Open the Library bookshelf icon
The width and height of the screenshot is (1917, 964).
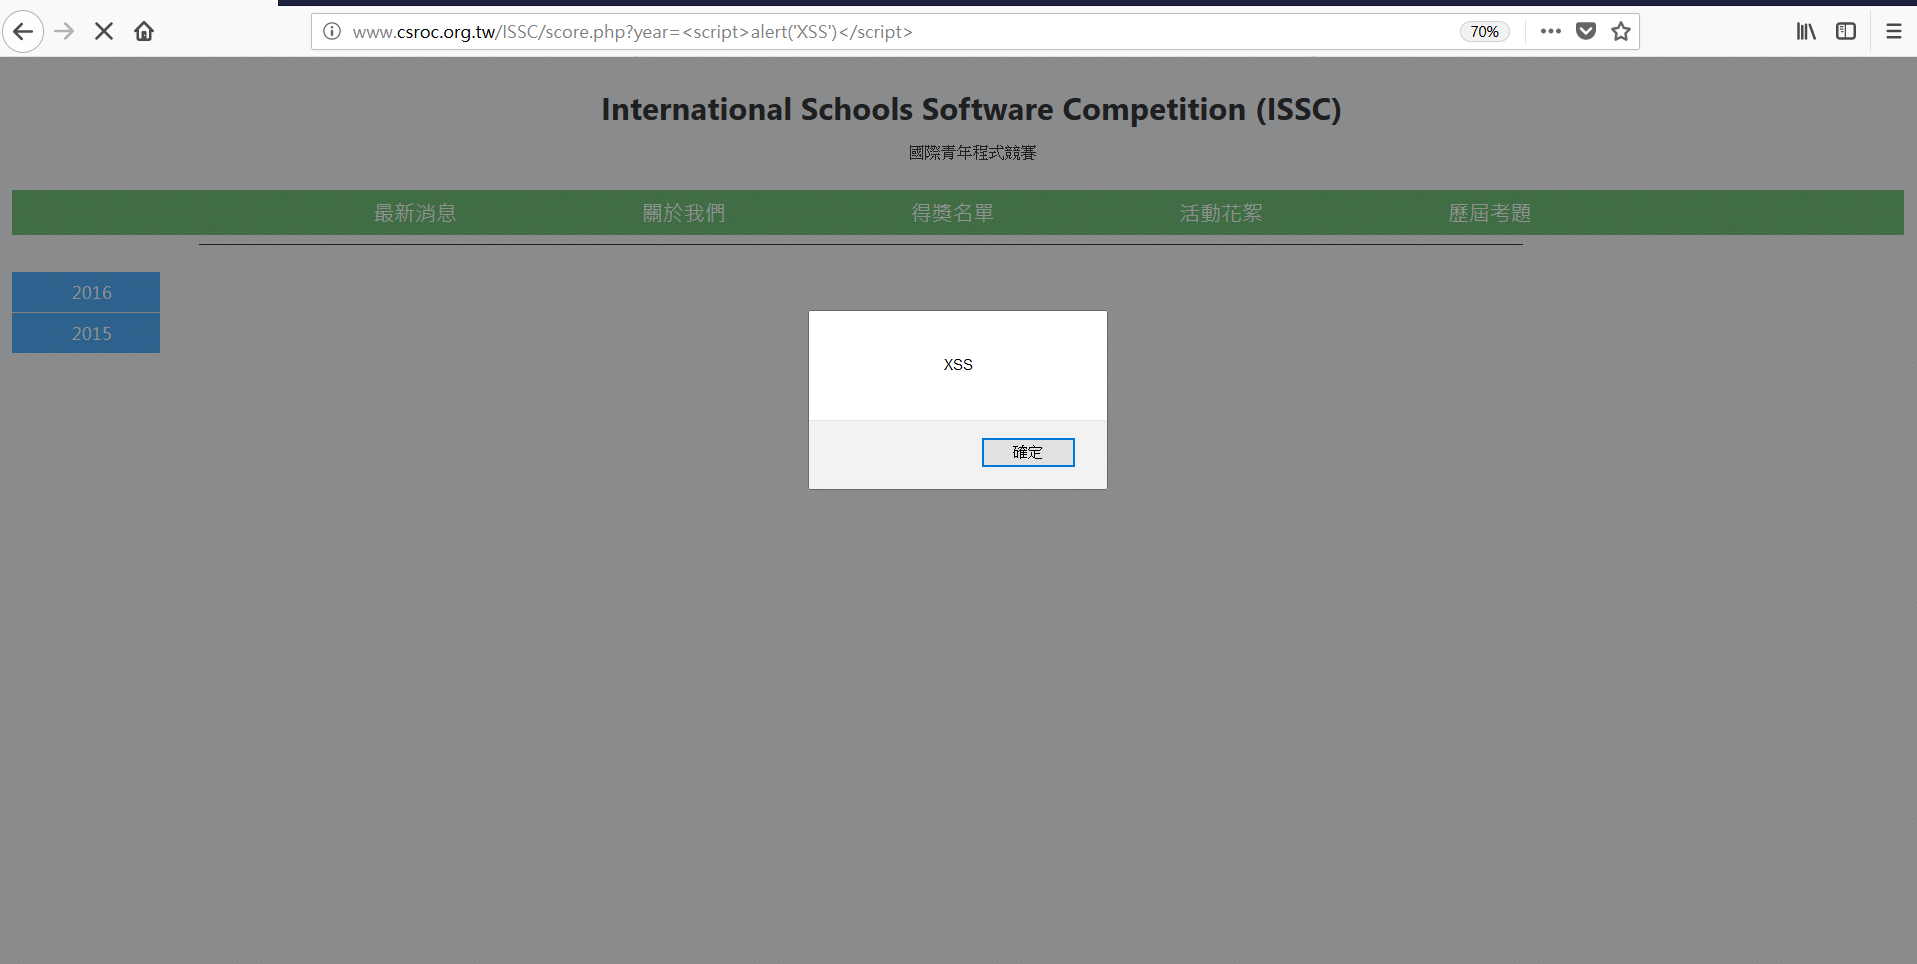1806,31
